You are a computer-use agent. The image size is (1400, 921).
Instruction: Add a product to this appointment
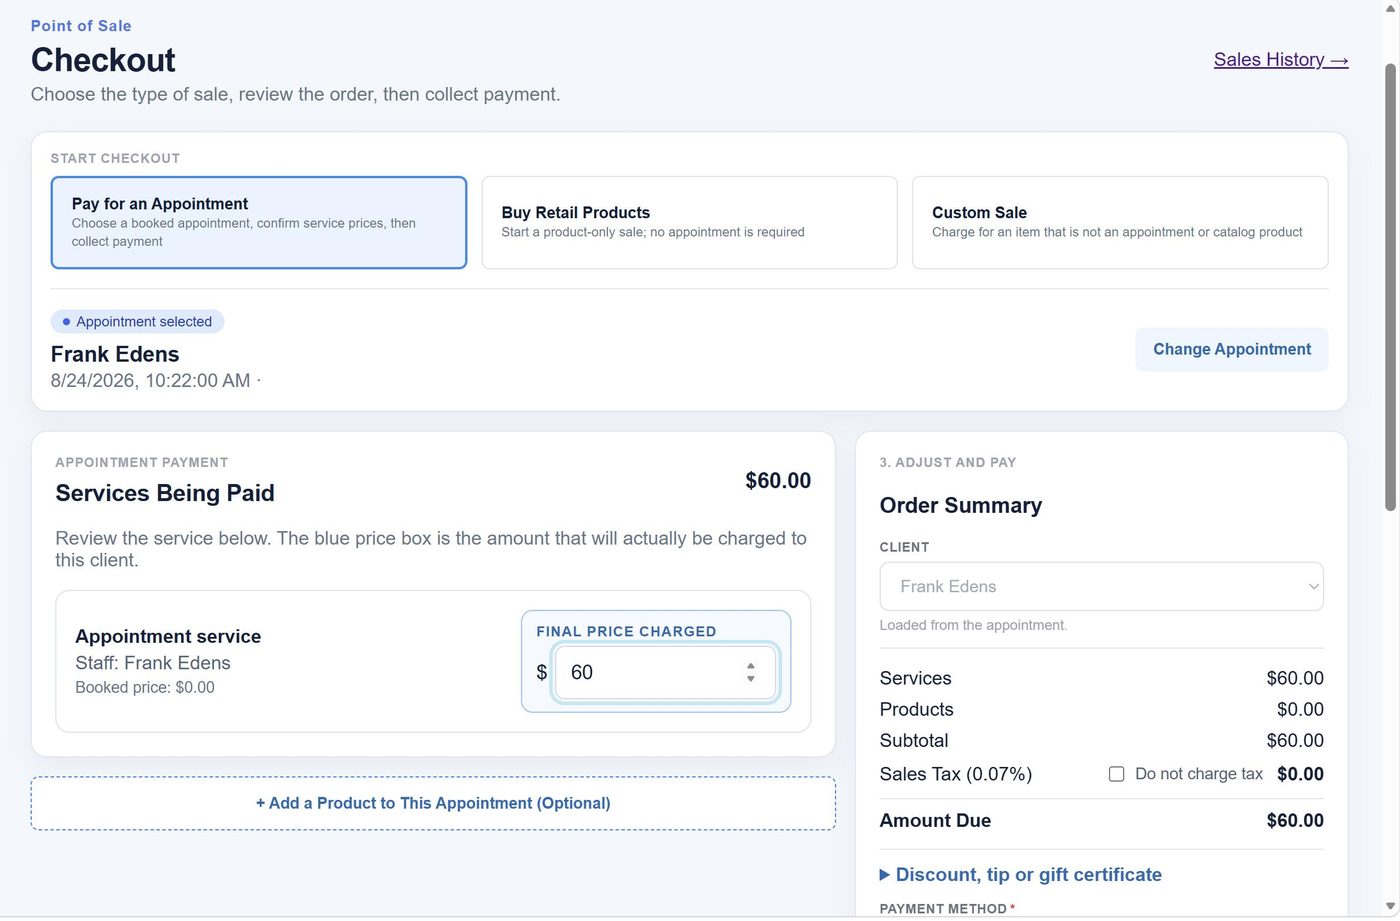(x=433, y=804)
